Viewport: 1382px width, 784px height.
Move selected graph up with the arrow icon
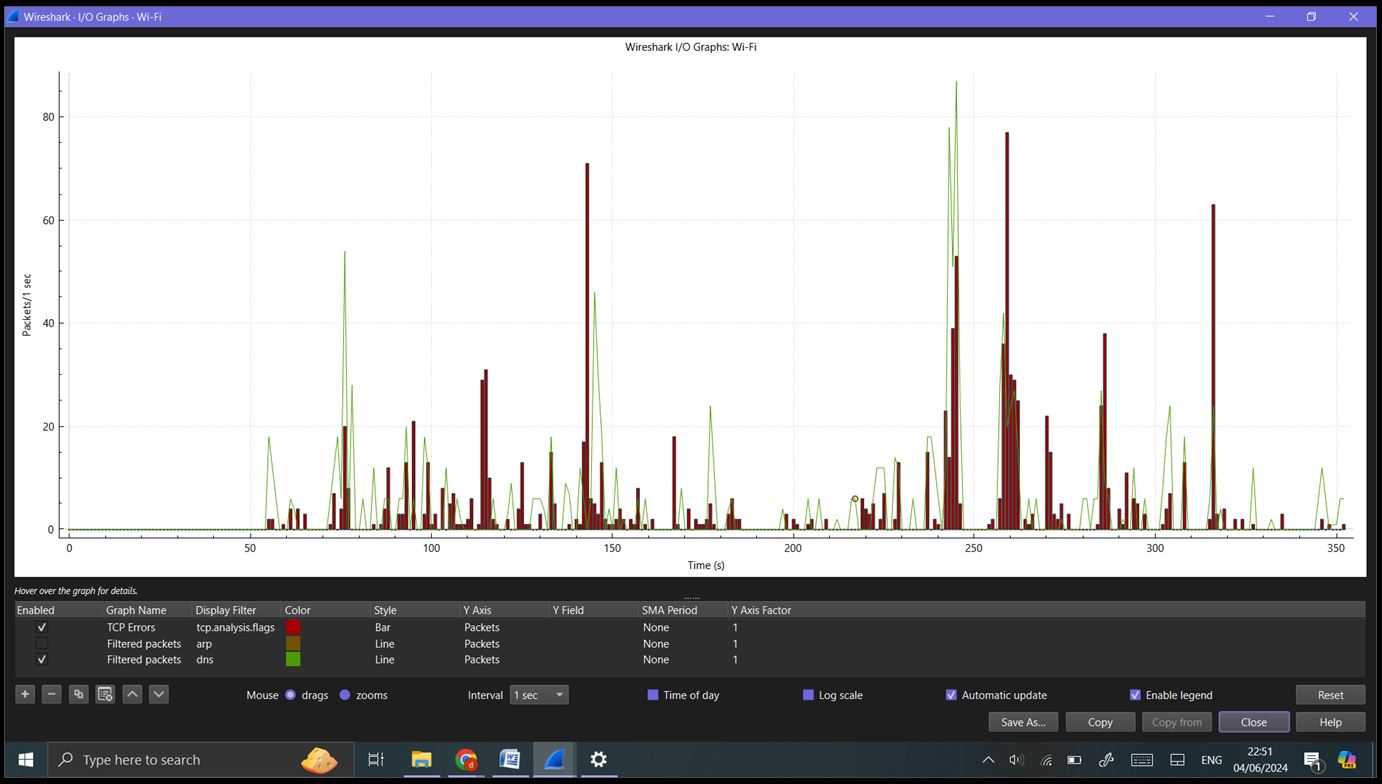coord(131,693)
